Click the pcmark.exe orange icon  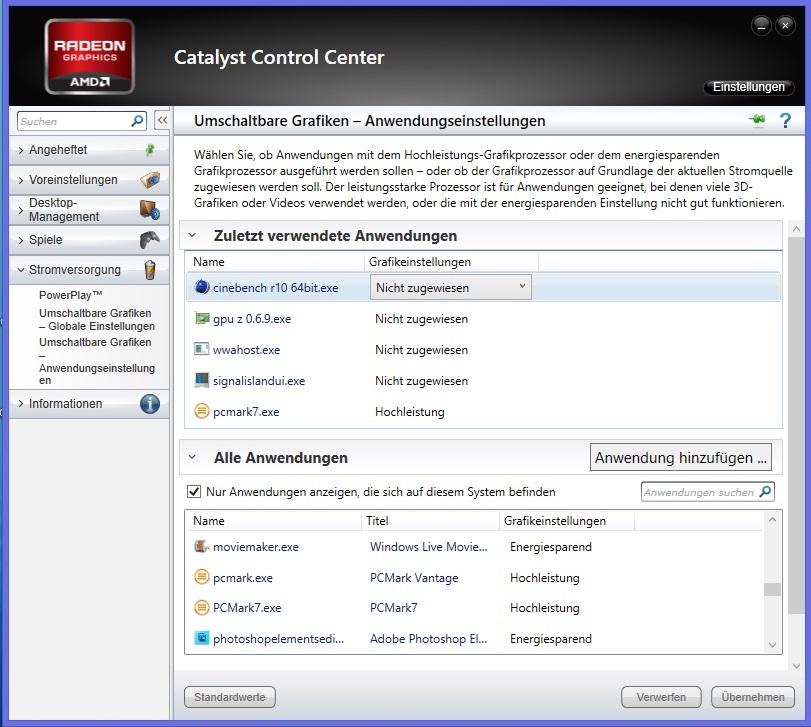pos(201,577)
